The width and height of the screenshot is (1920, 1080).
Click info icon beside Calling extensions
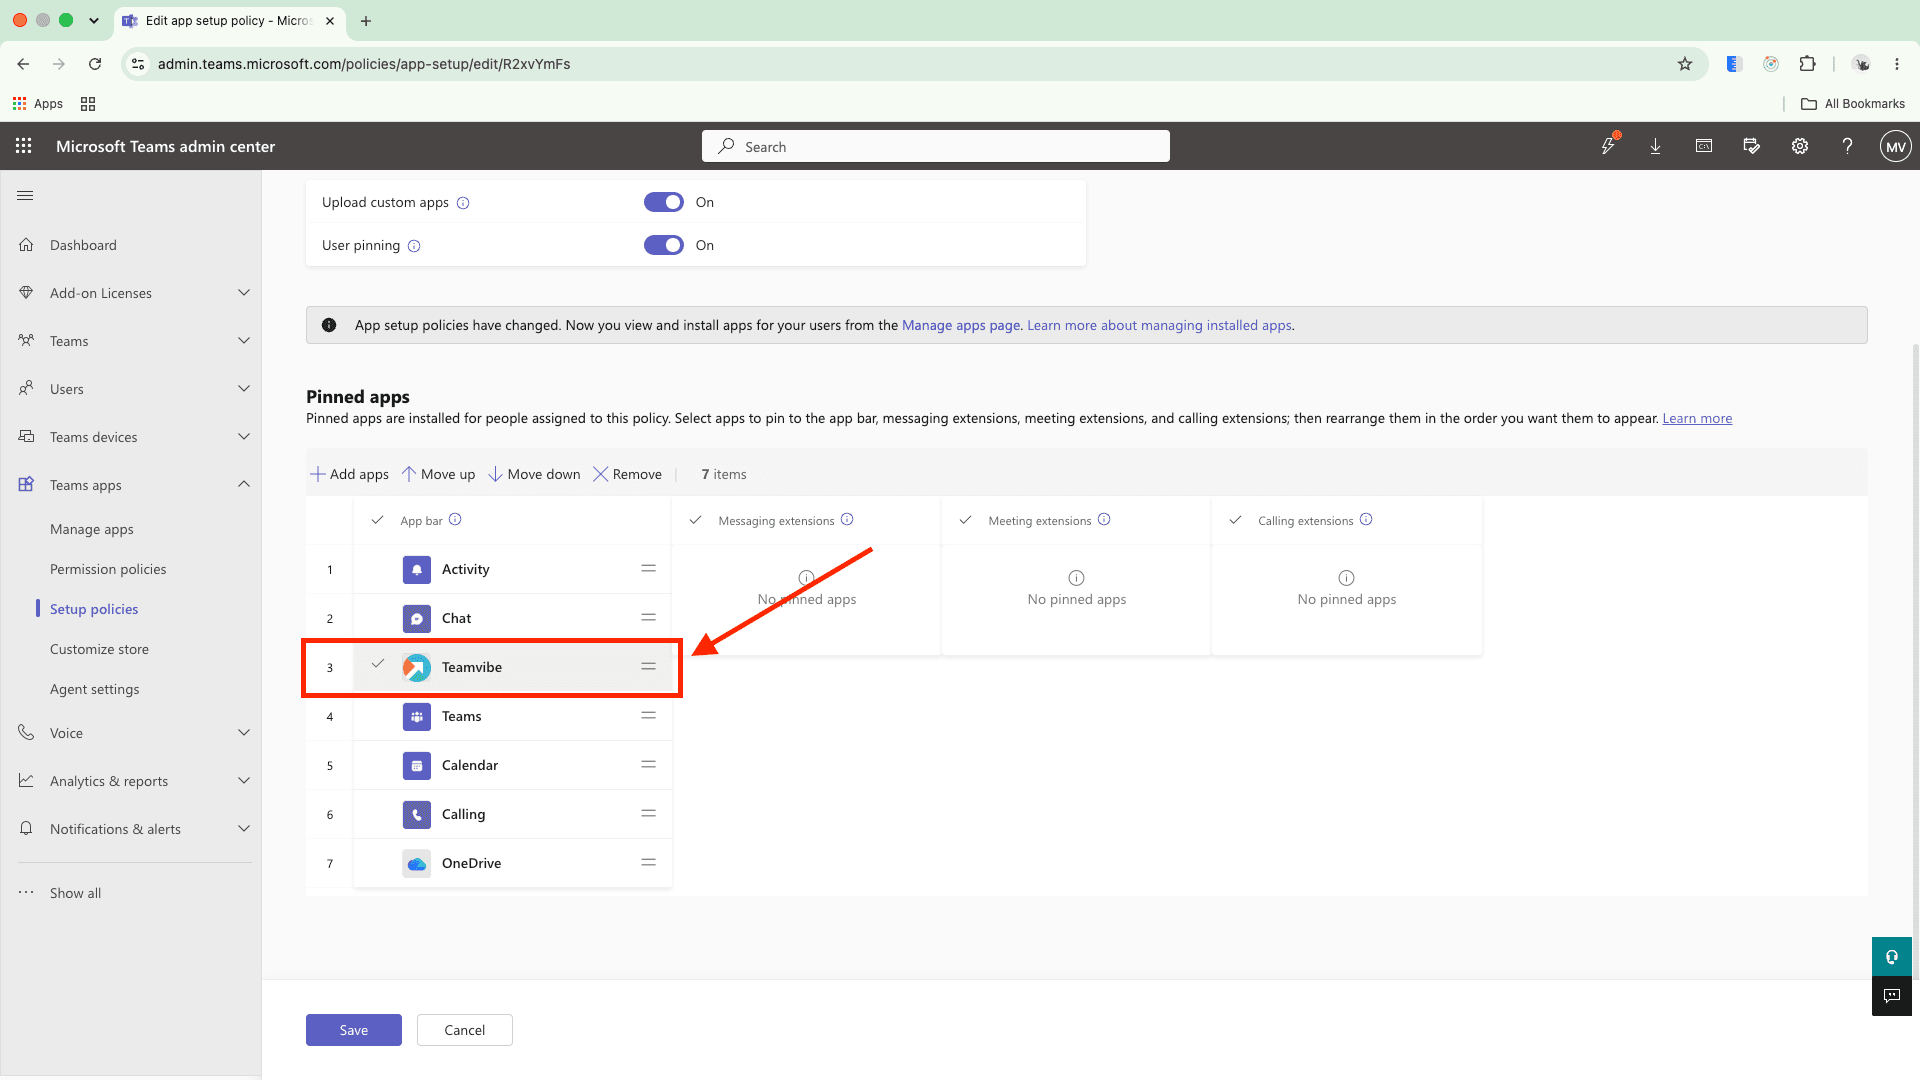[1366, 519]
